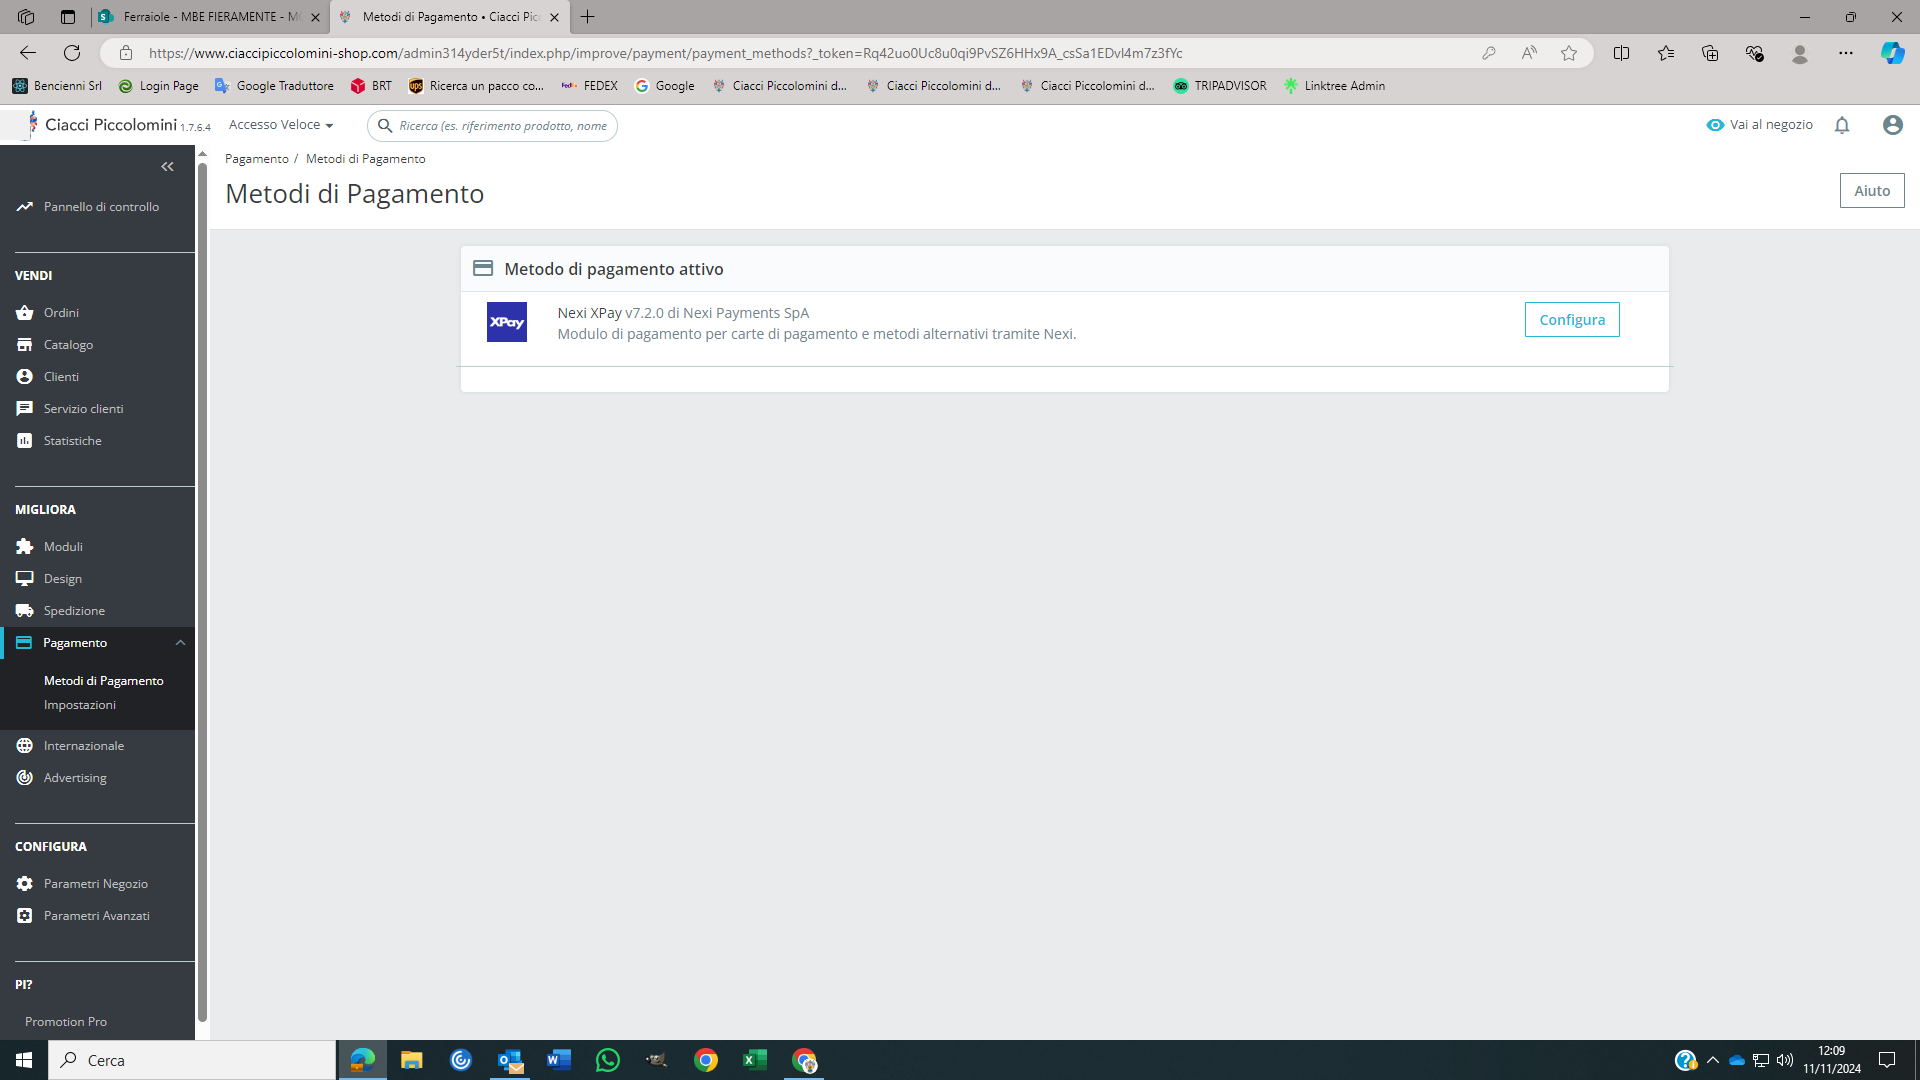Open browser Settings and more menu
The image size is (1920, 1080).
coord(1845,53)
